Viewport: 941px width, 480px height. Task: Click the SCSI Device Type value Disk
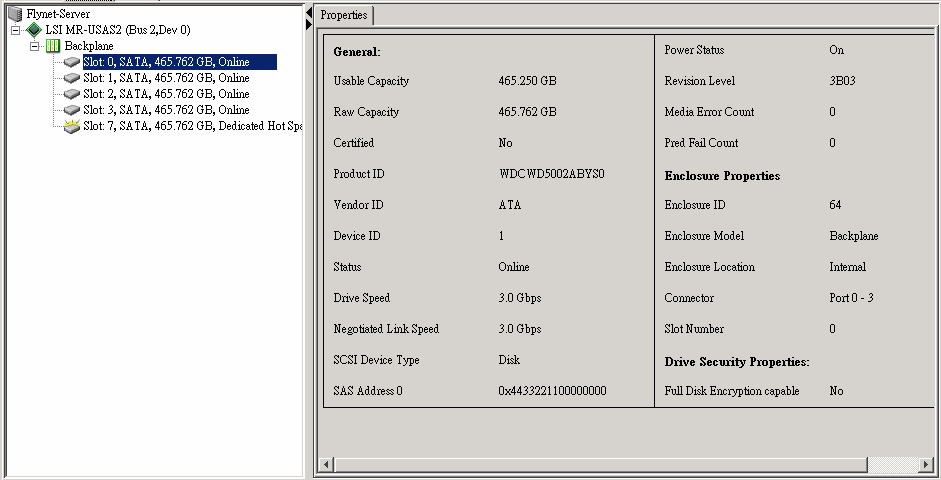[x=509, y=360]
